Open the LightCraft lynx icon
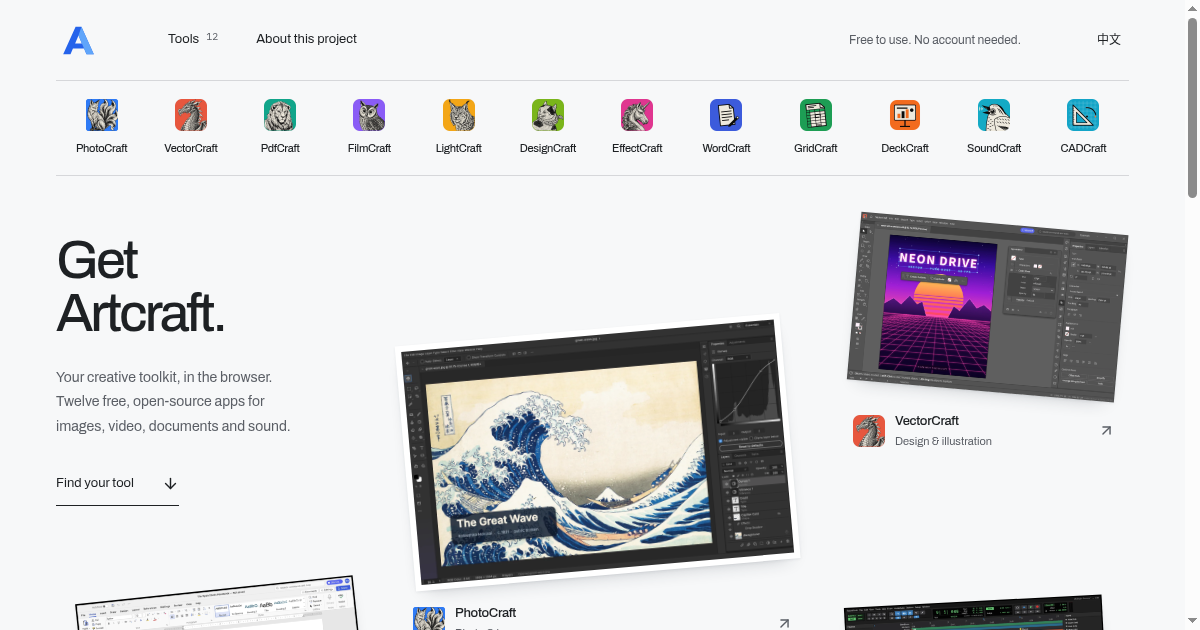 (x=459, y=115)
